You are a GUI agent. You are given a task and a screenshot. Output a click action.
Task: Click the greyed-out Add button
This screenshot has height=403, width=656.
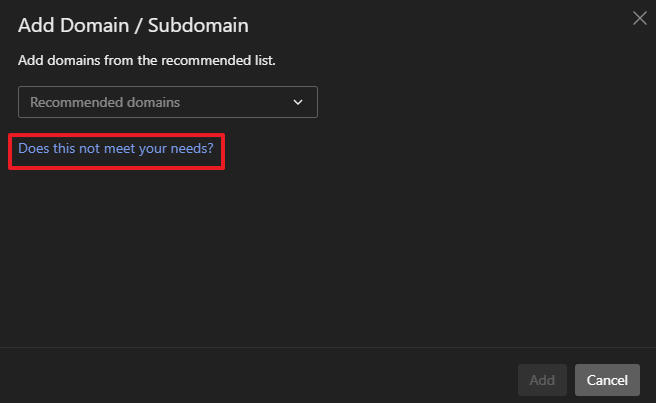pos(542,380)
